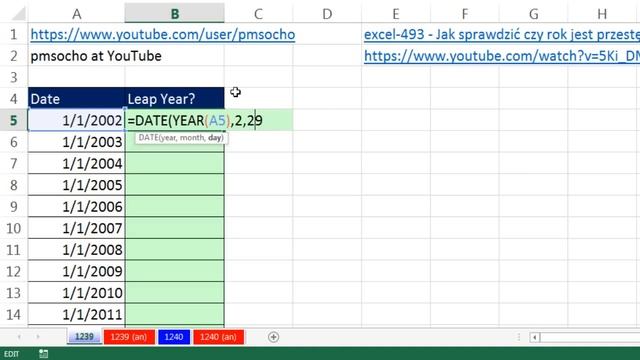This screenshot has height=360, width=640.
Task: Click the green cell B7 beside 1/1/2004
Action: (x=175, y=164)
